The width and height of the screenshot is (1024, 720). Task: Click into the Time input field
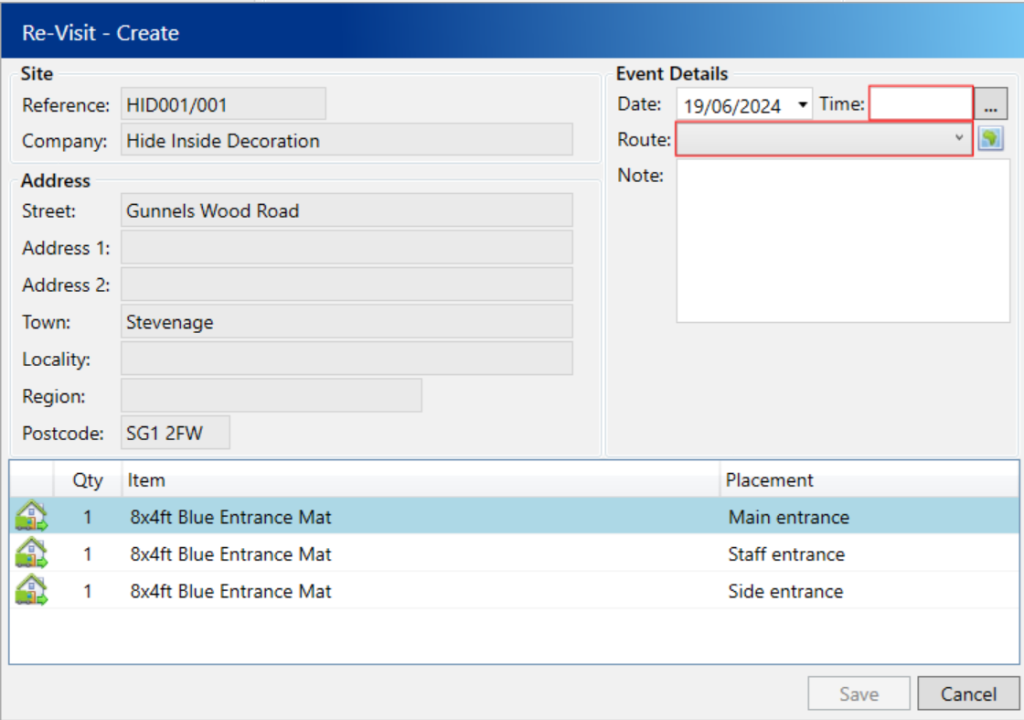pyautogui.click(x=920, y=104)
